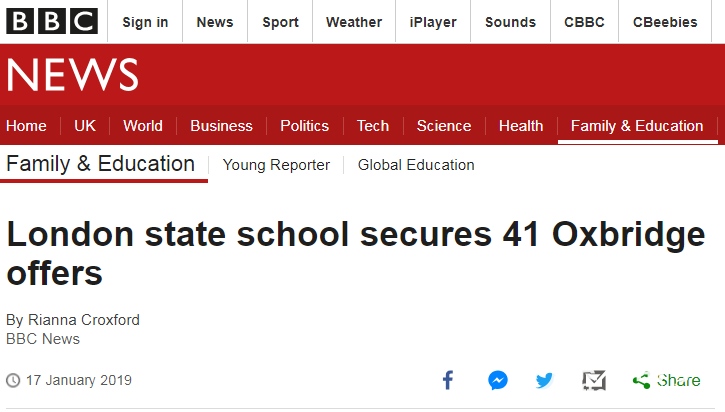Select the World news tab
The height and width of the screenshot is (412, 725).
(143, 126)
